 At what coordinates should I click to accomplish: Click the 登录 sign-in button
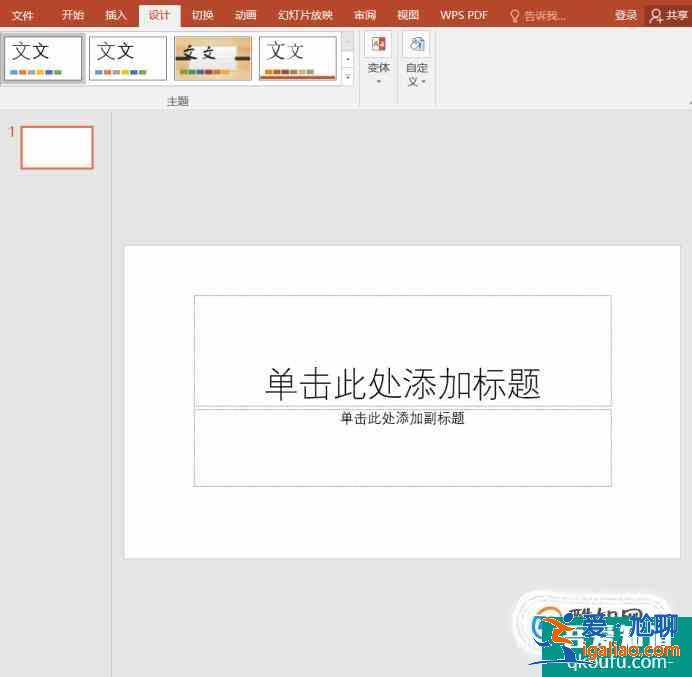[626, 16]
